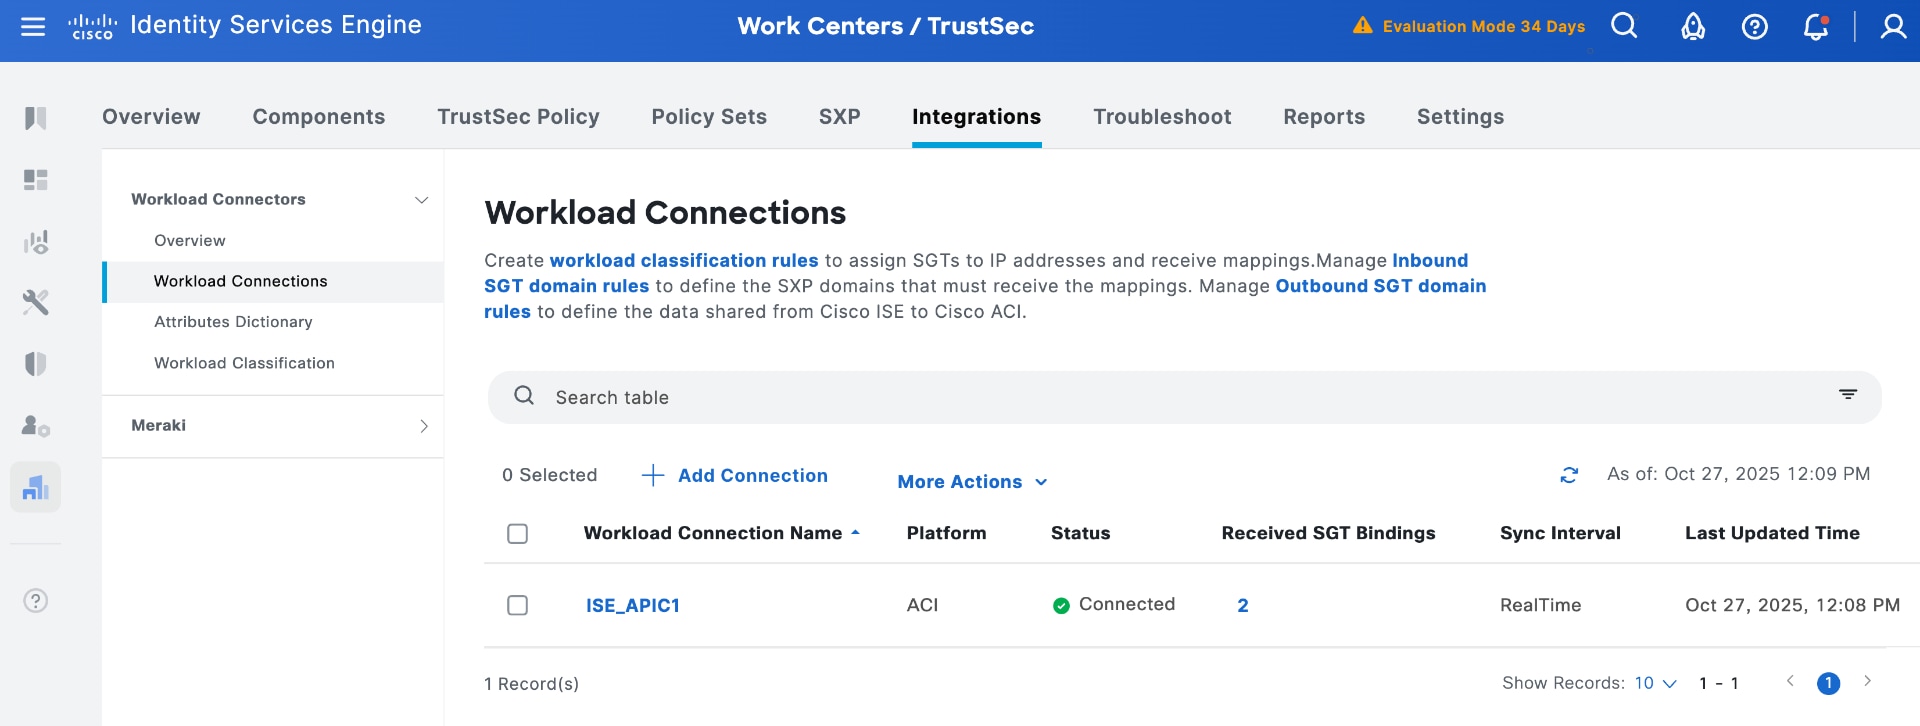Open the More Actions dropdown

tap(971, 482)
